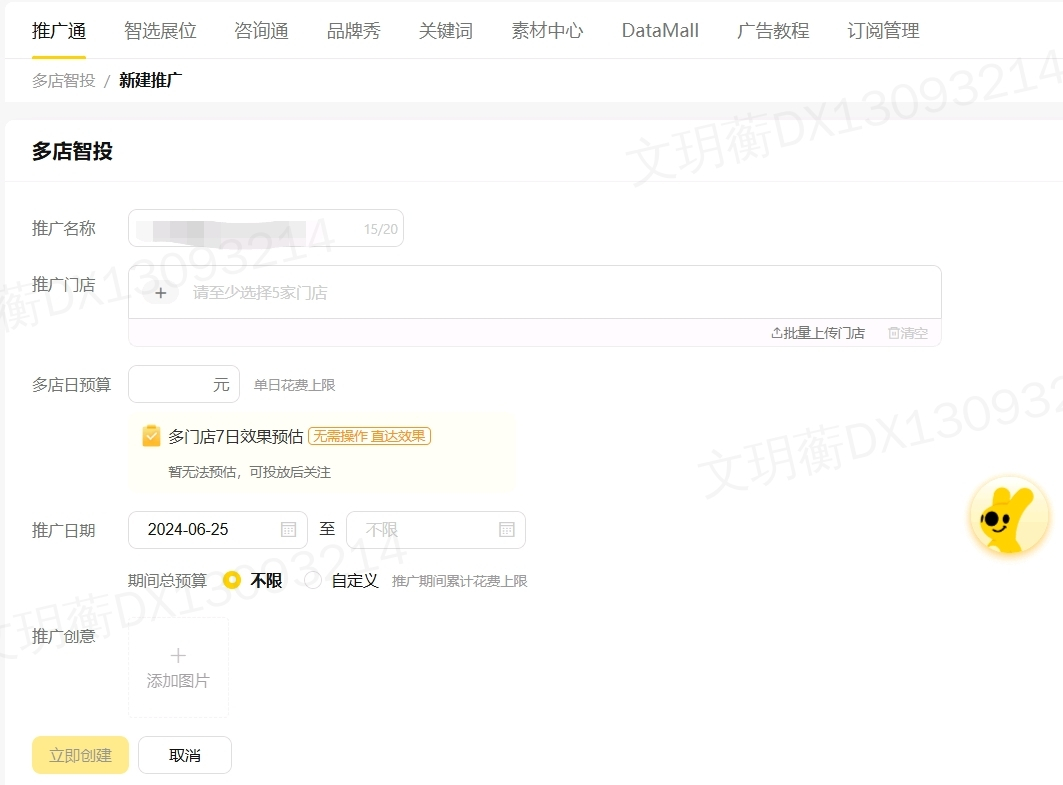The height and width of the screenshot is (785, 1063).
Task: Click the plus icon to add stores
Action: pyautogui.click(x=161, y=293)
